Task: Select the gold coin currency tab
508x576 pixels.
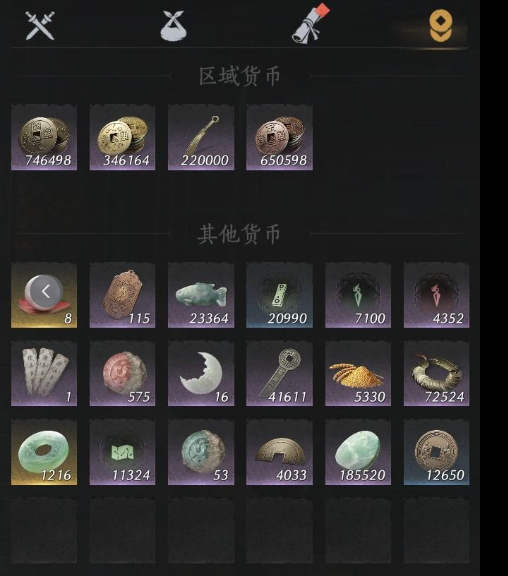Action: click(x=441, y=25)
